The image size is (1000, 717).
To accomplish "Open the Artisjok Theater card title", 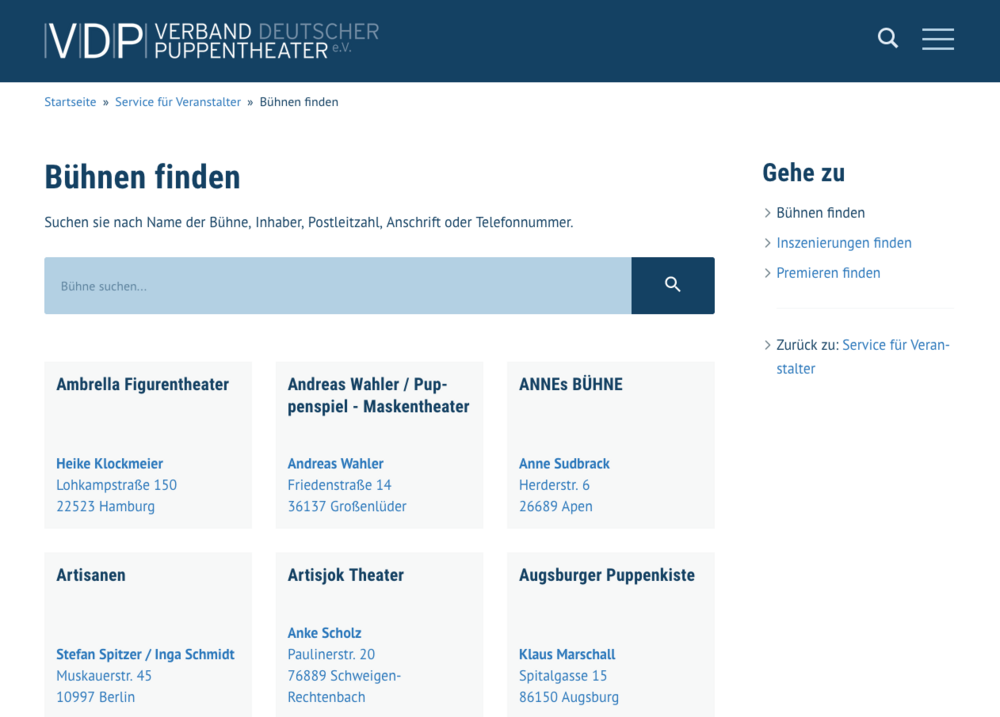I will point(346,575).
